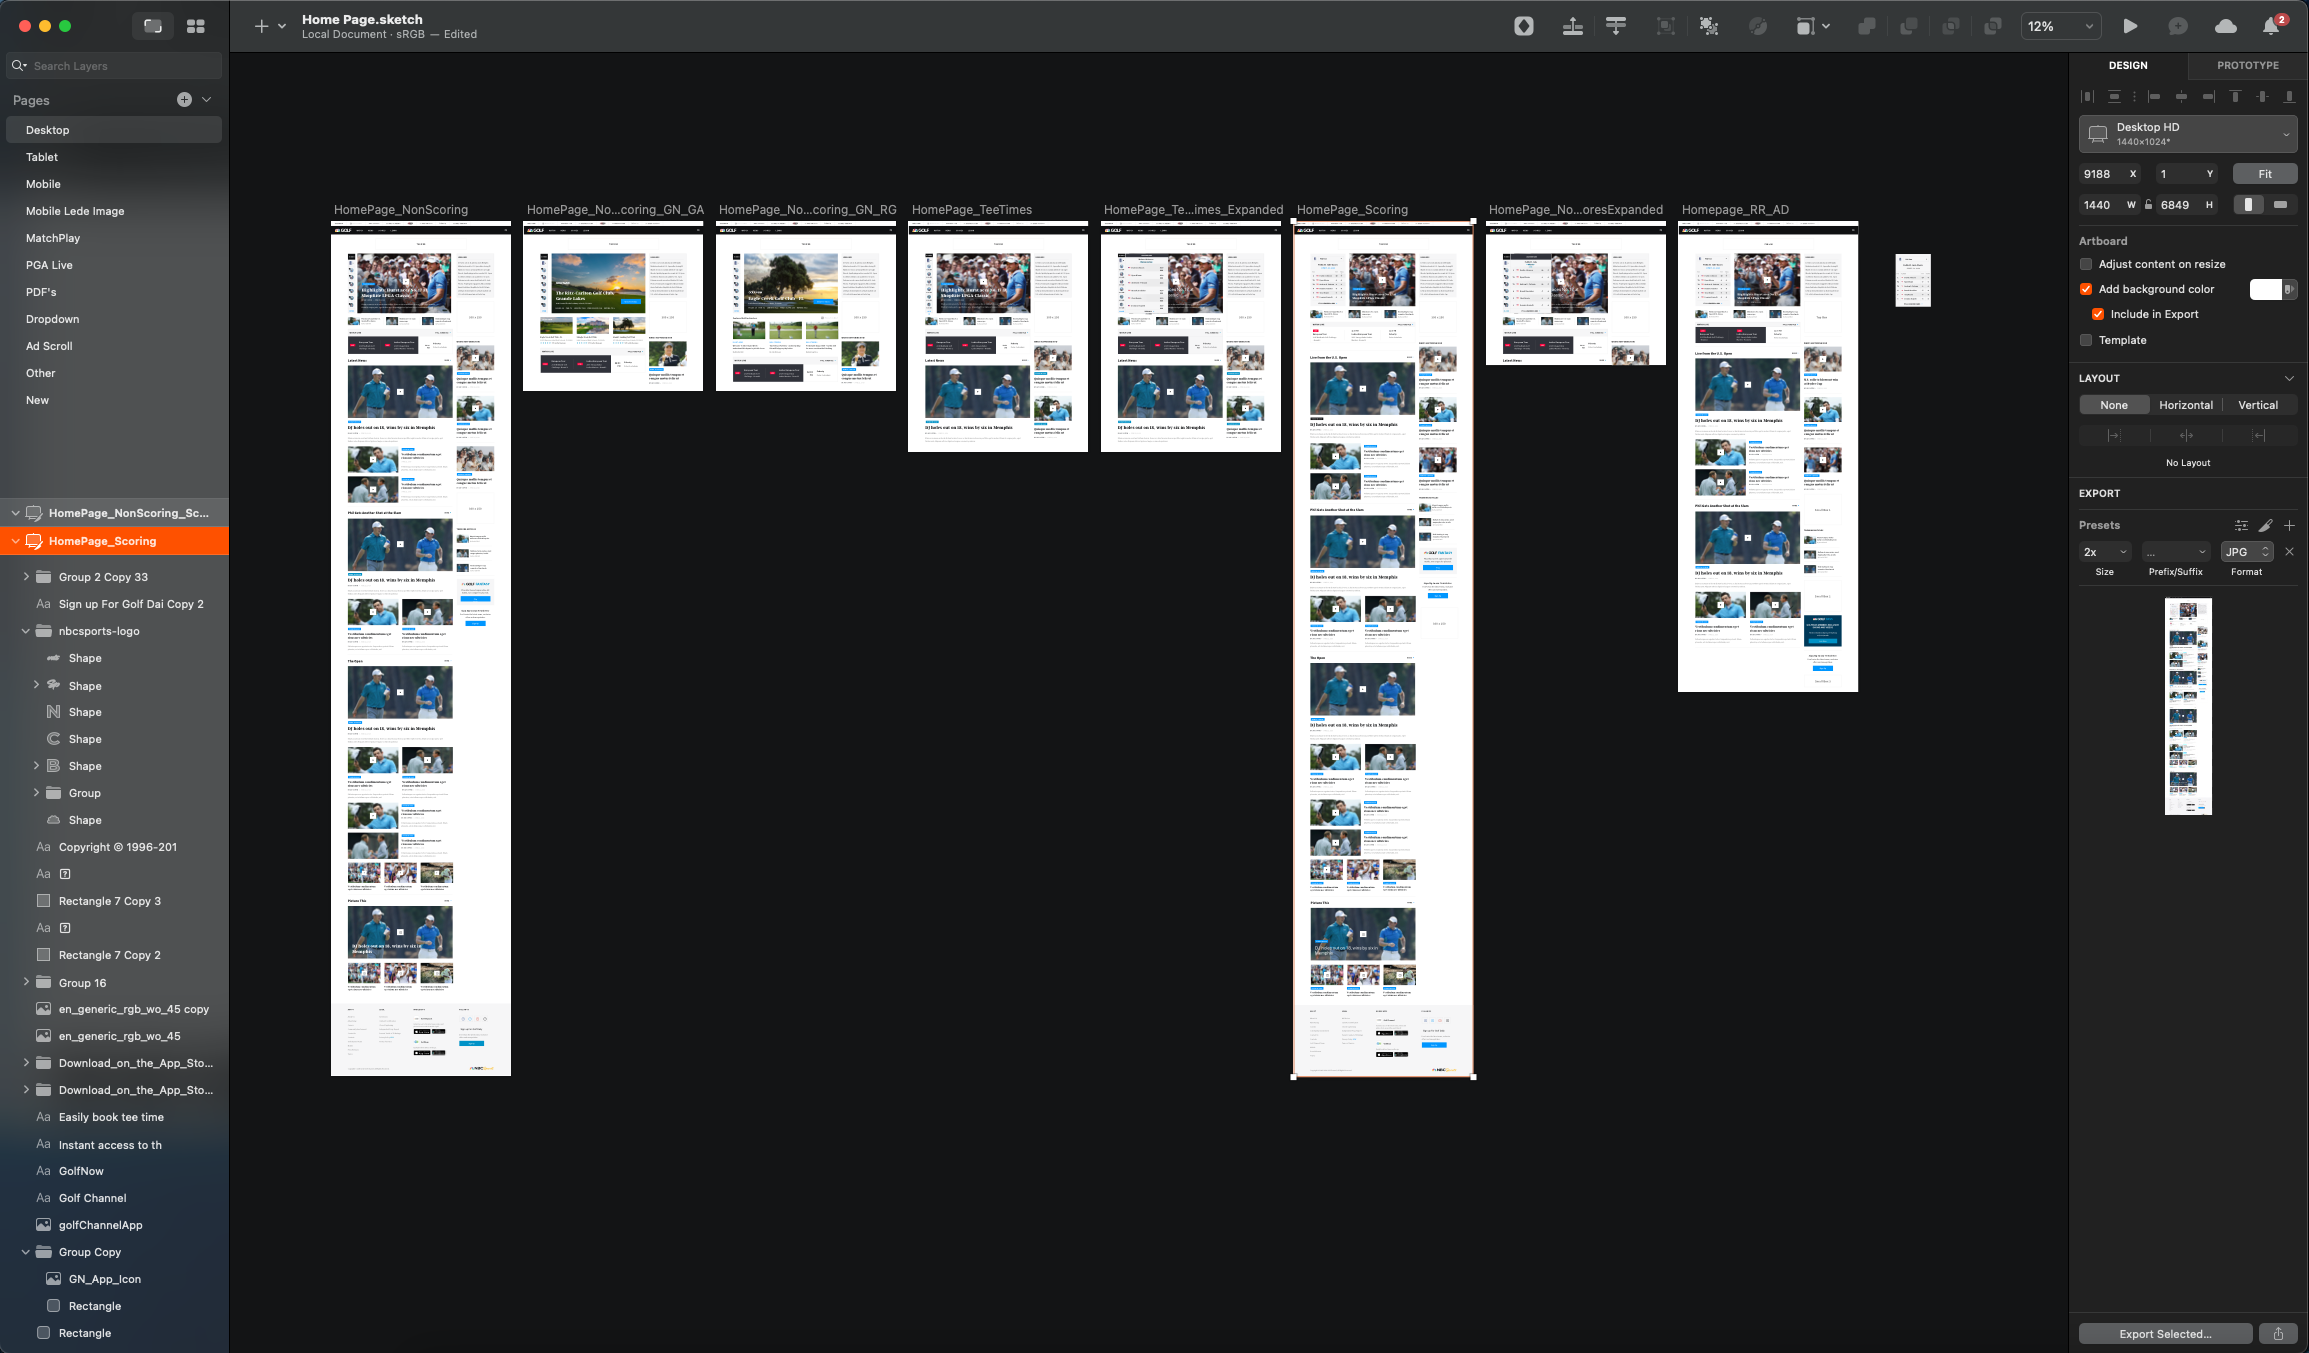This screenshot has height=1353, width=2309.
Task: Enable the Template checkbox
Action: click(x=2086, y=340)
